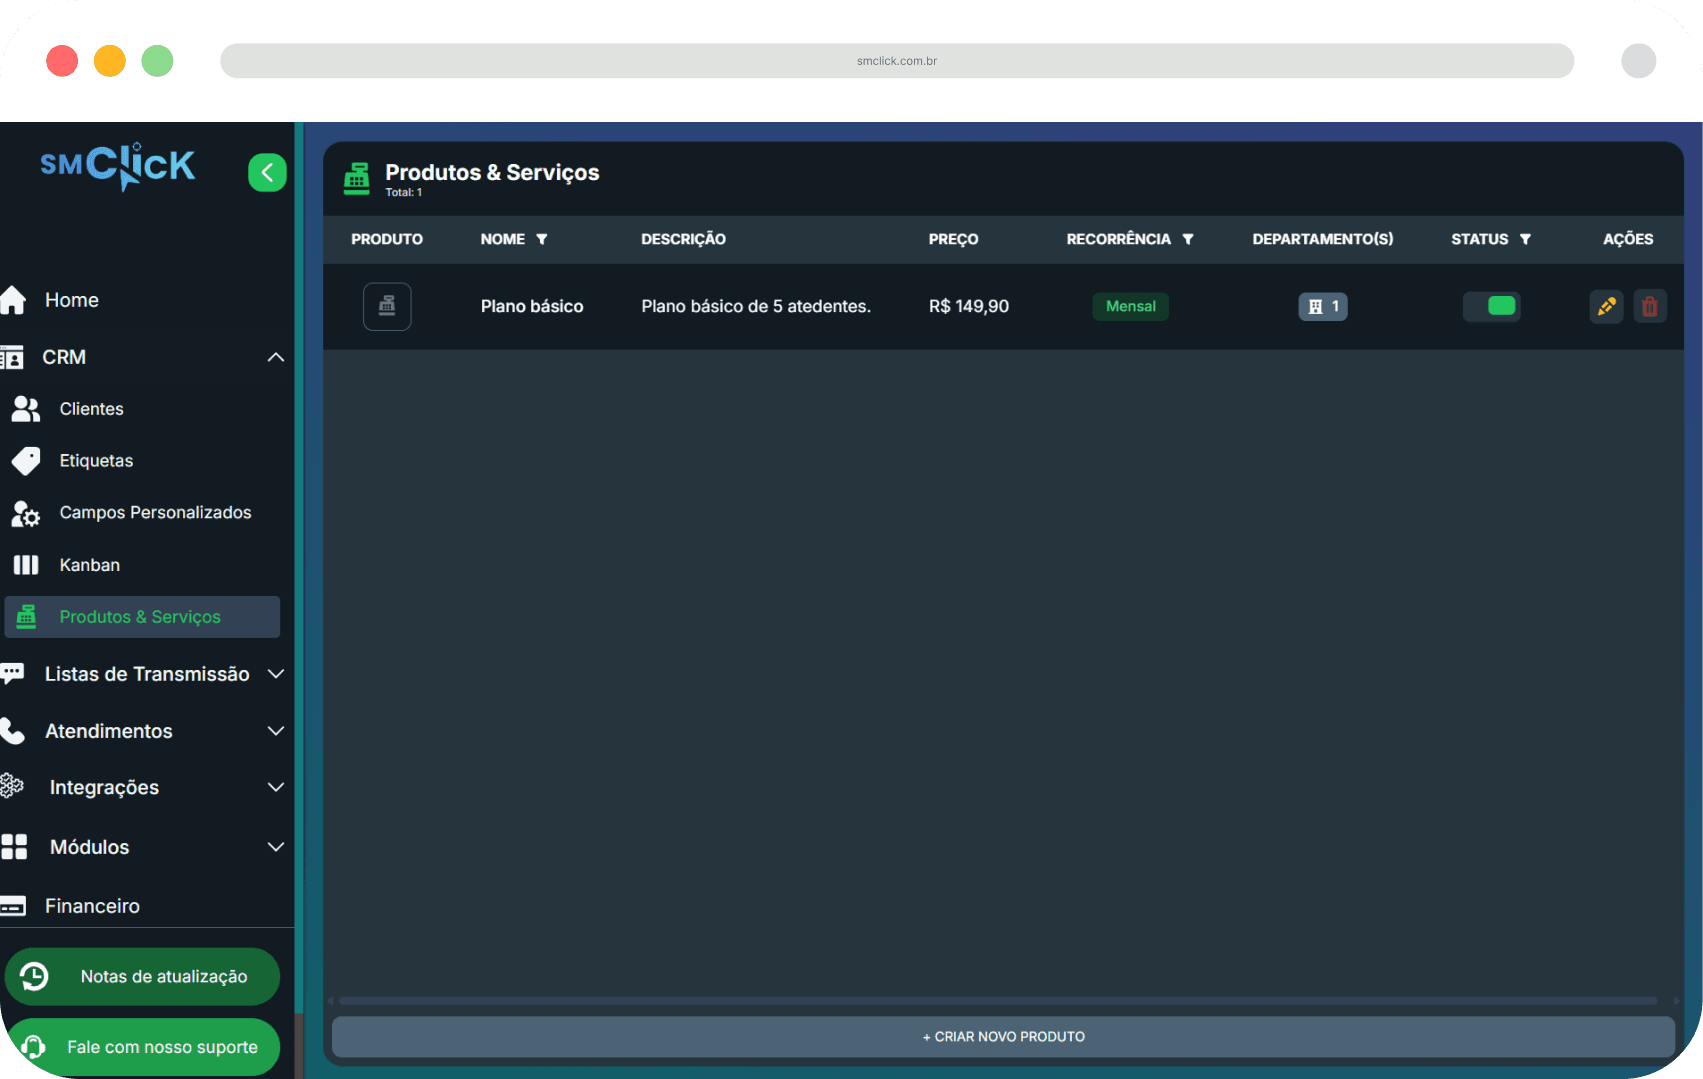Open the Clientes menu item
Viewport: 1703px width, 1079px height.
[91, 409]
